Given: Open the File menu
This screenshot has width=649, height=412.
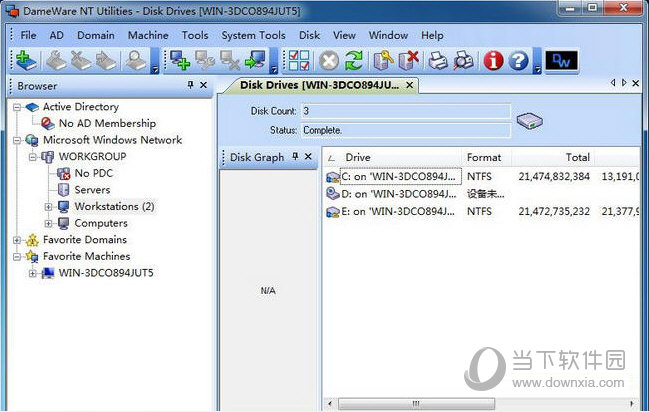Looking at the screenshot, I should pyautogui.click(x=28, y=35).
